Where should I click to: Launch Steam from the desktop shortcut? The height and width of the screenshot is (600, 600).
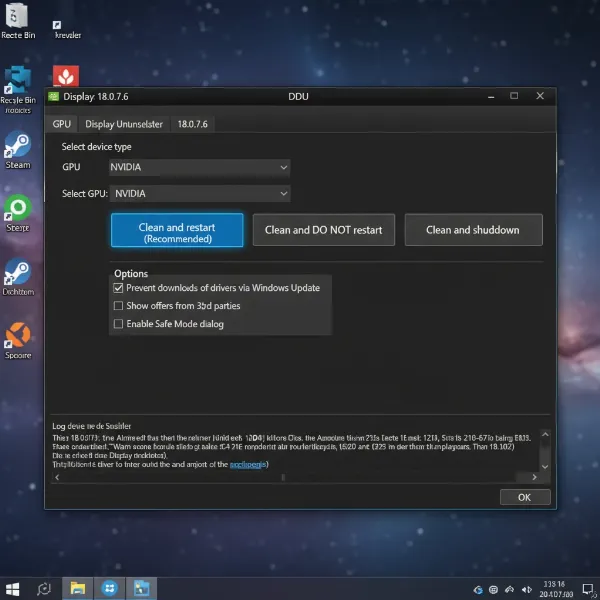[x=18, y=150]
